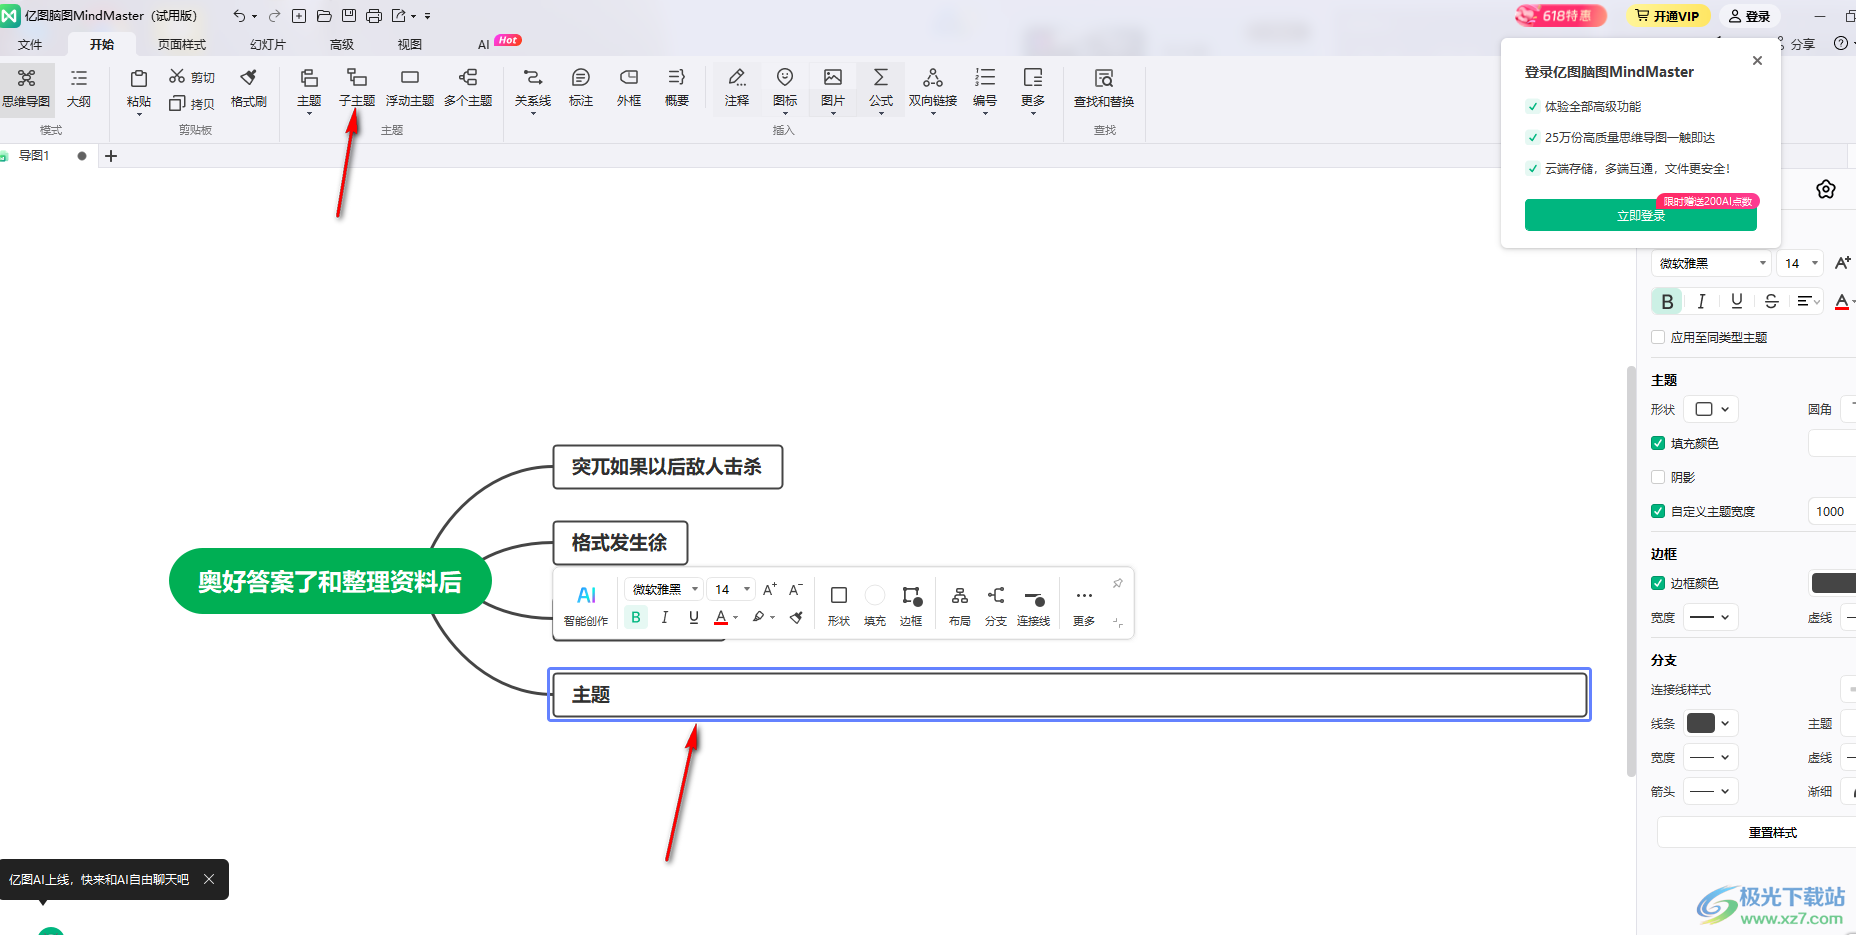
Task: Open font size dropdown in right panel
Action: point(1801,263)
